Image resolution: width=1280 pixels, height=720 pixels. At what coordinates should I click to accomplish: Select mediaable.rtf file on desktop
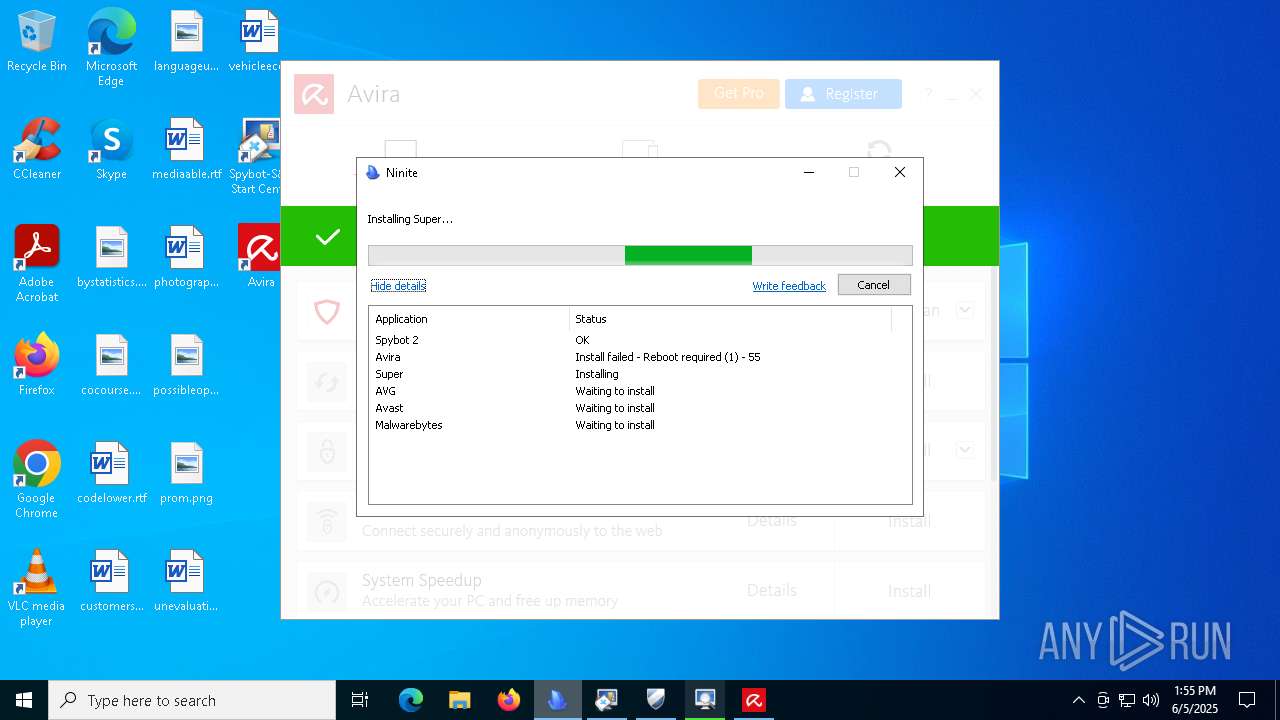186,150
